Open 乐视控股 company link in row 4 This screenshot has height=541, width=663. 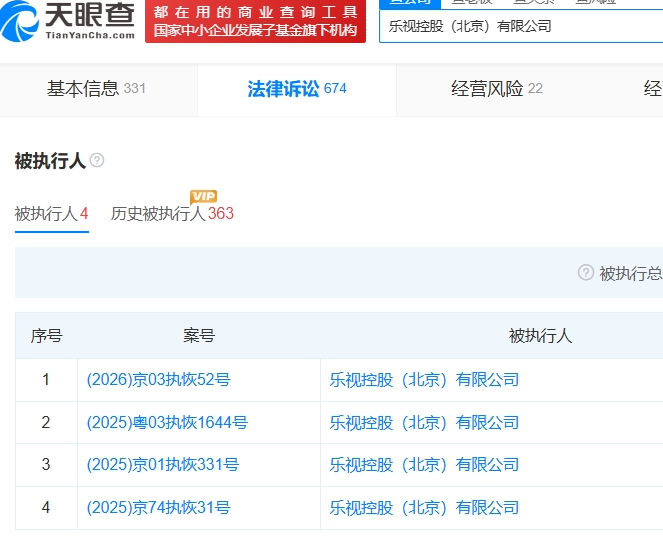tap(424, 508)
